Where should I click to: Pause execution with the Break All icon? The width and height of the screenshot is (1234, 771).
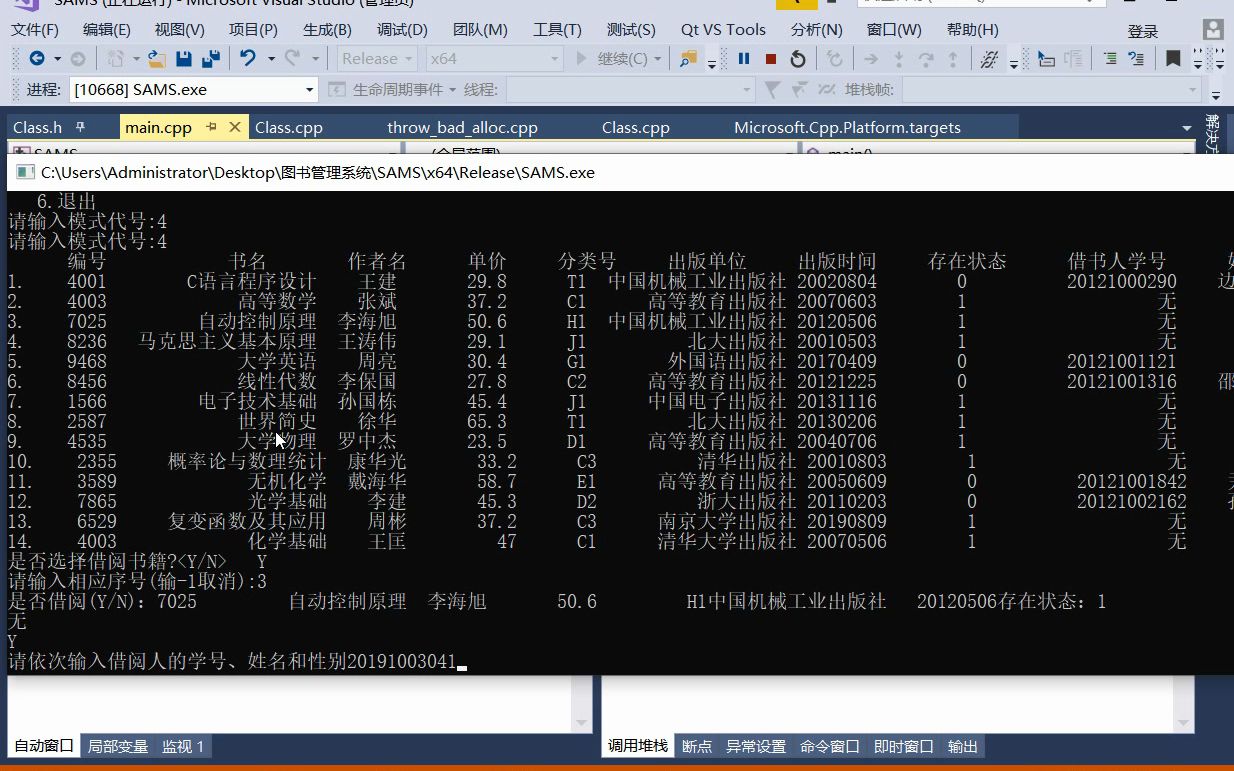click(x=744, y=59)
